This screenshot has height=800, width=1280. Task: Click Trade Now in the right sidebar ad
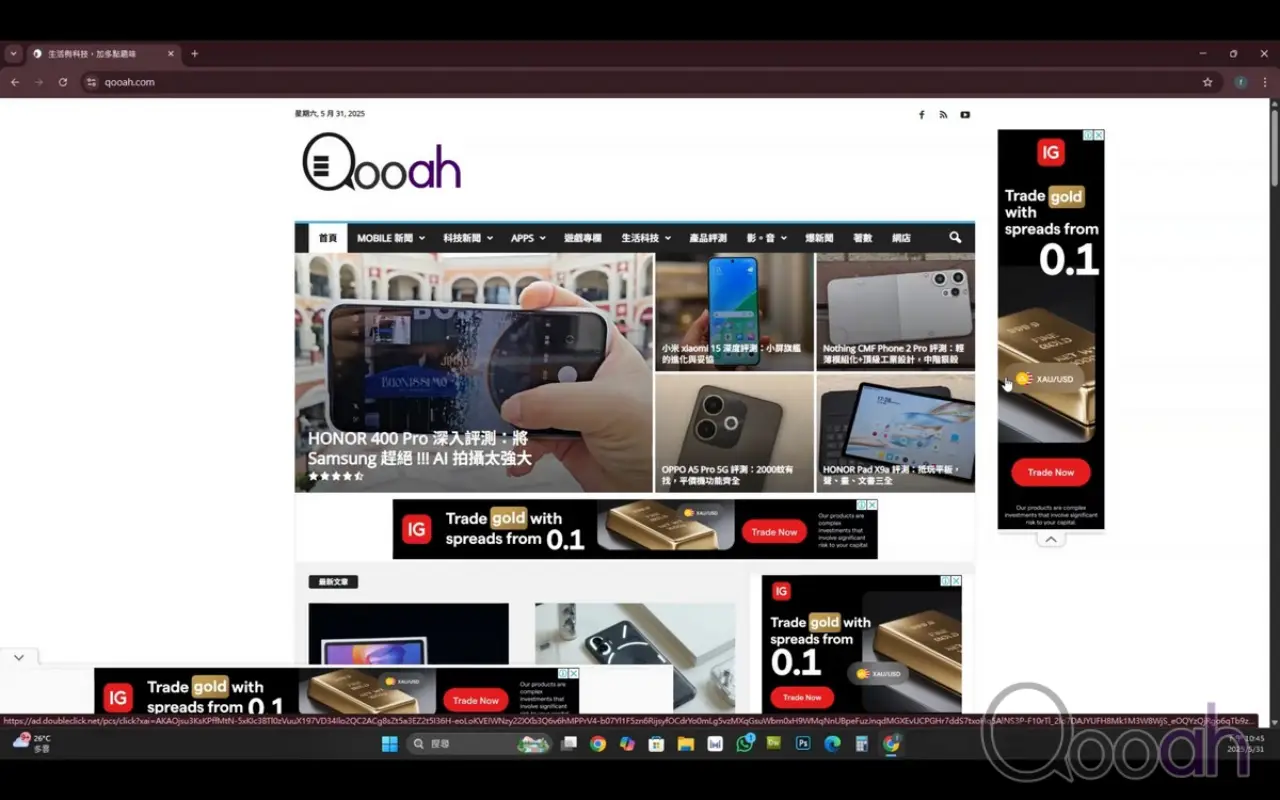tap(1050, 472)
